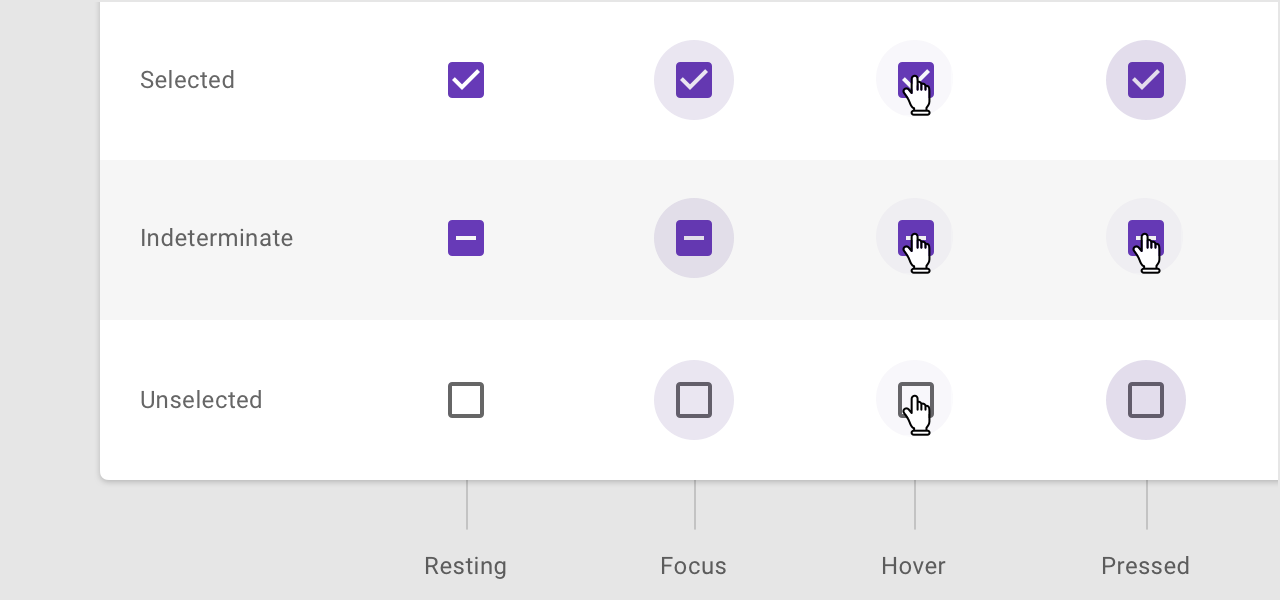This screenshot has width=1280, height=600.
Task: Check the focused unselected checkbox
Action: (x=694, y=400)
